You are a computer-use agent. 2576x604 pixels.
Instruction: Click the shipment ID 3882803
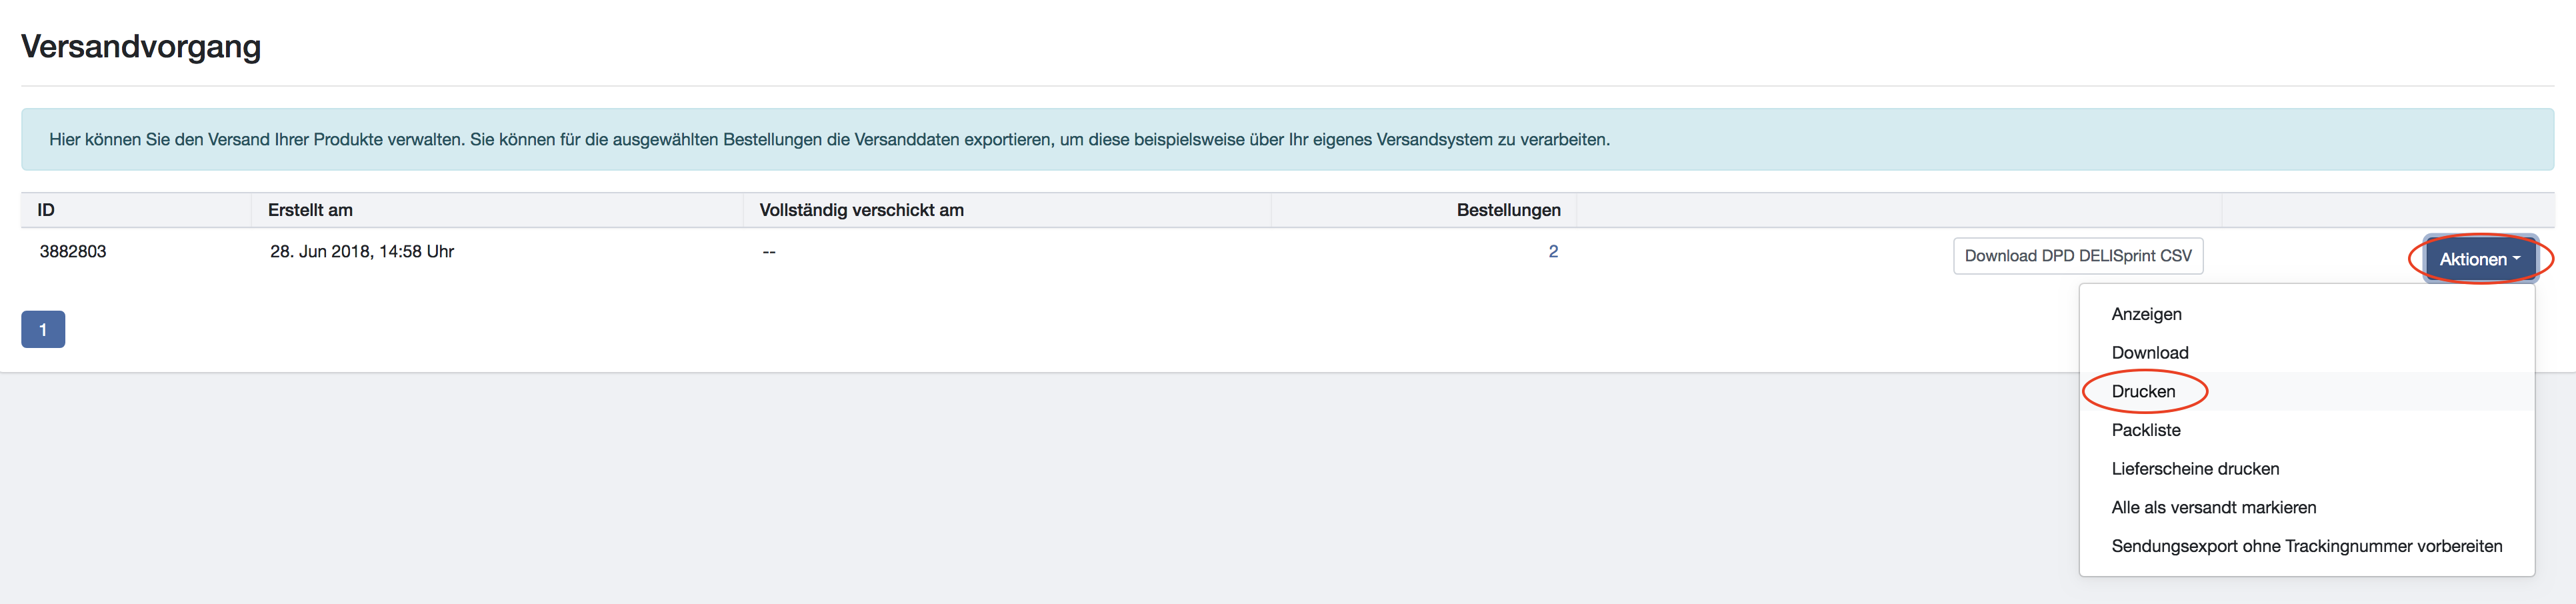click(x=73, y=252)
